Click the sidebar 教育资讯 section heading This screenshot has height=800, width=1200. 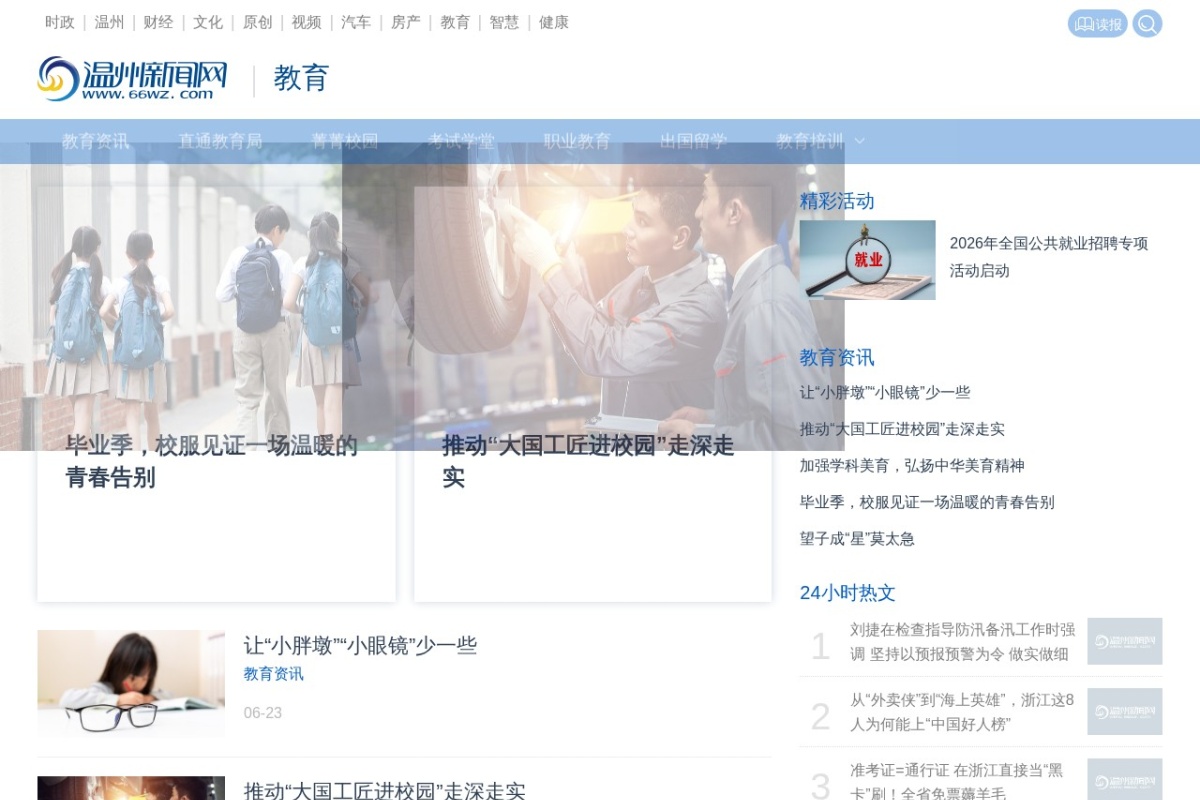pos(837,358)
